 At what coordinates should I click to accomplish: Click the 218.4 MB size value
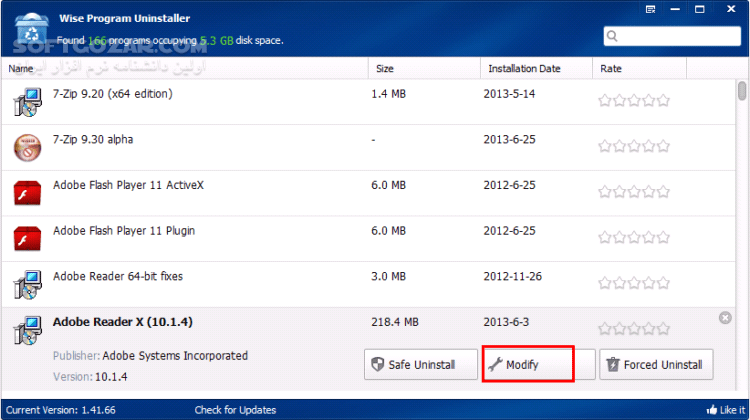(395, 322)
